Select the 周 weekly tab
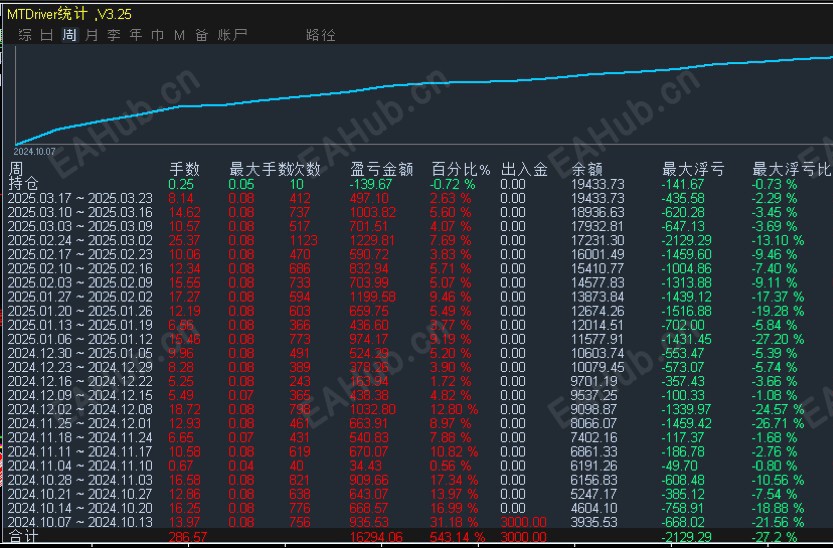The image size is (833, 548). 70,35
